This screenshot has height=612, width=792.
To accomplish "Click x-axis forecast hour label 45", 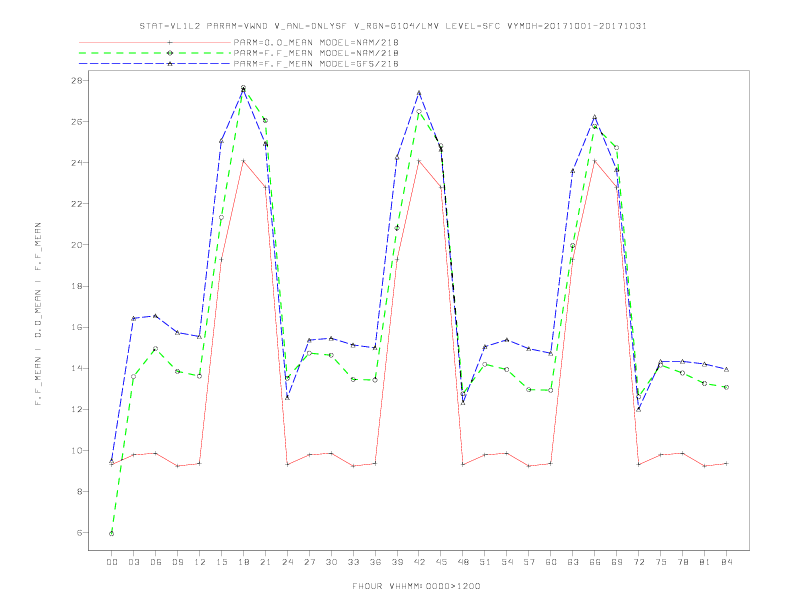I will click(x=441, y=562).
